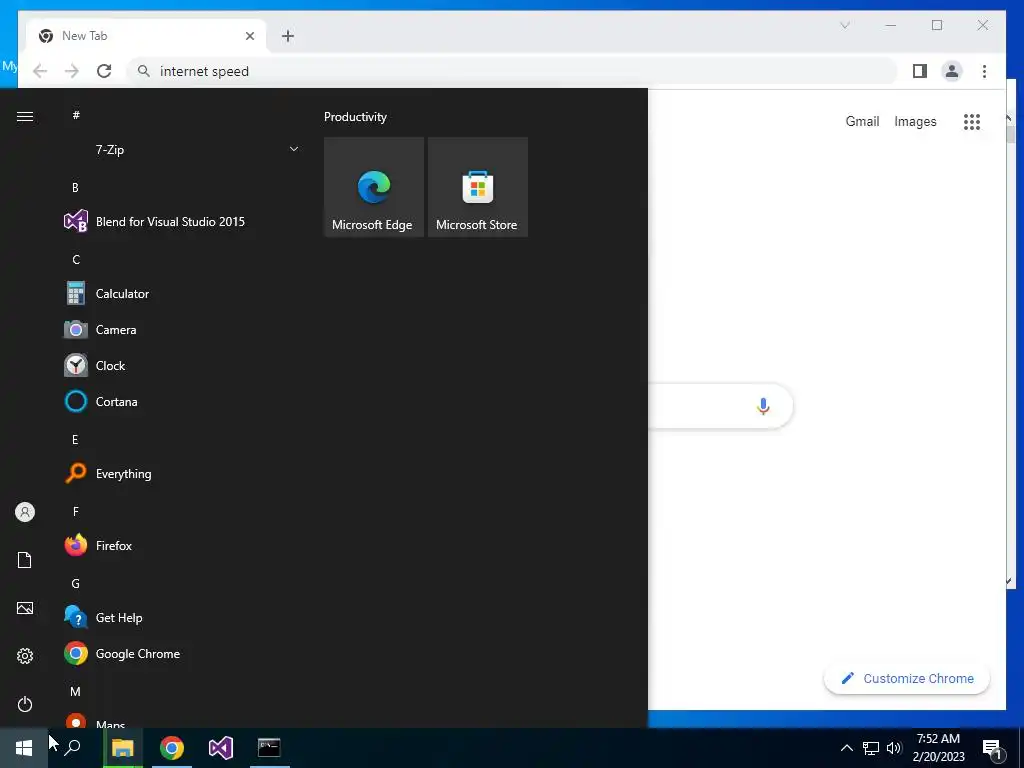Image resolution: width=1024 pixels, height=768 pixels.
Task: Open Settings gear in Start sidebar
Action: tap(25, 656)
